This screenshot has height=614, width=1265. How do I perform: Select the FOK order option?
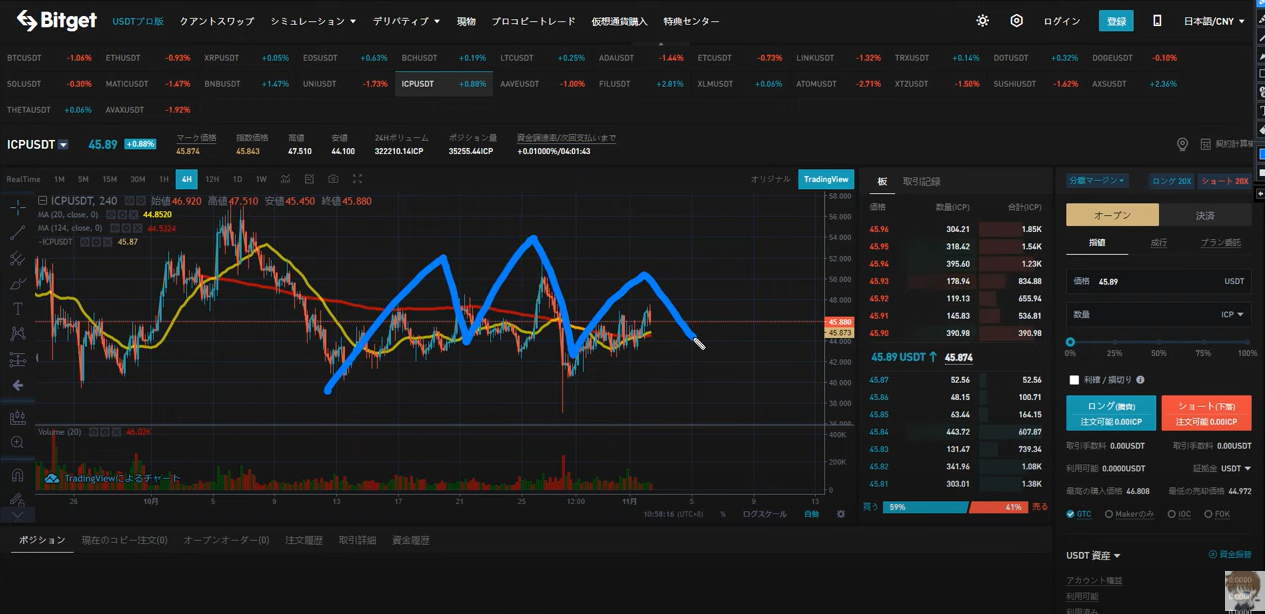(x=1208, y=514)
